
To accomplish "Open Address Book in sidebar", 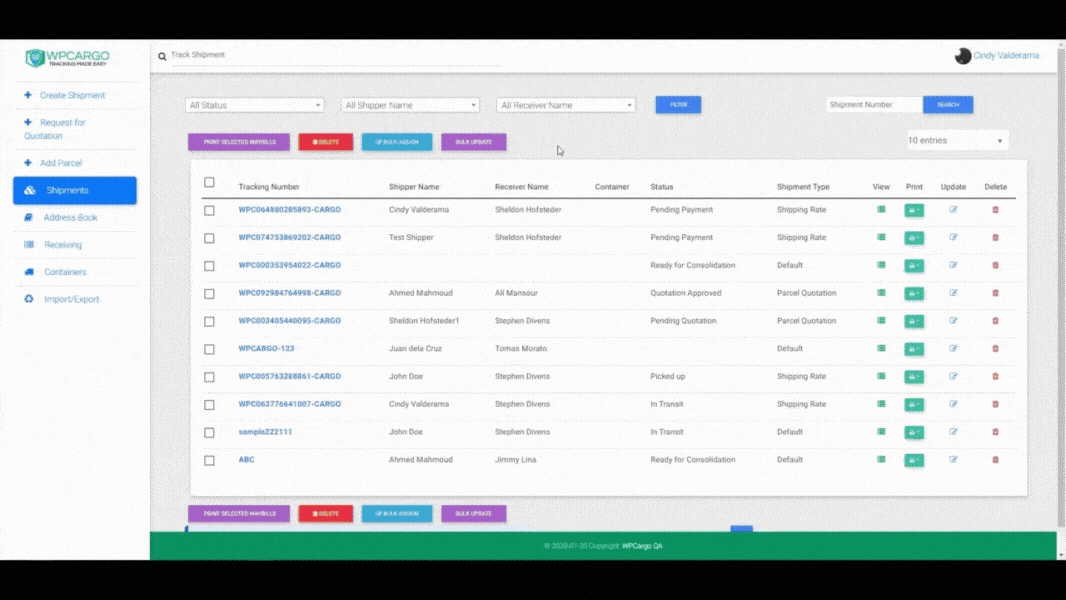I will pos(70,217).
